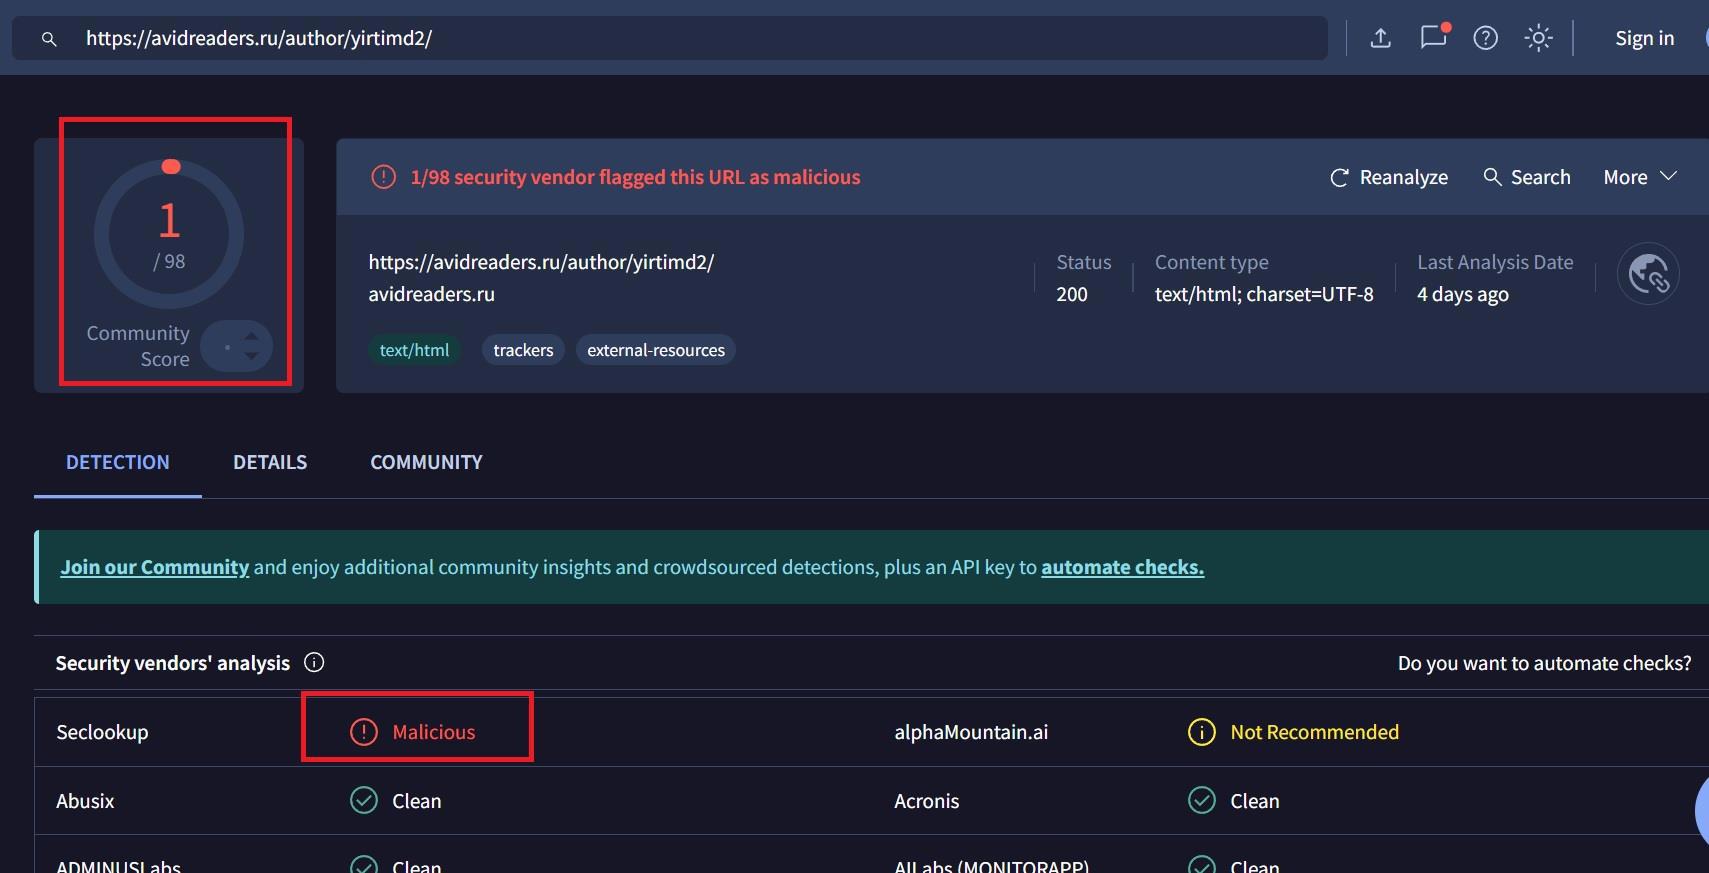Click the upload file icon

(x=1380, y=38)
